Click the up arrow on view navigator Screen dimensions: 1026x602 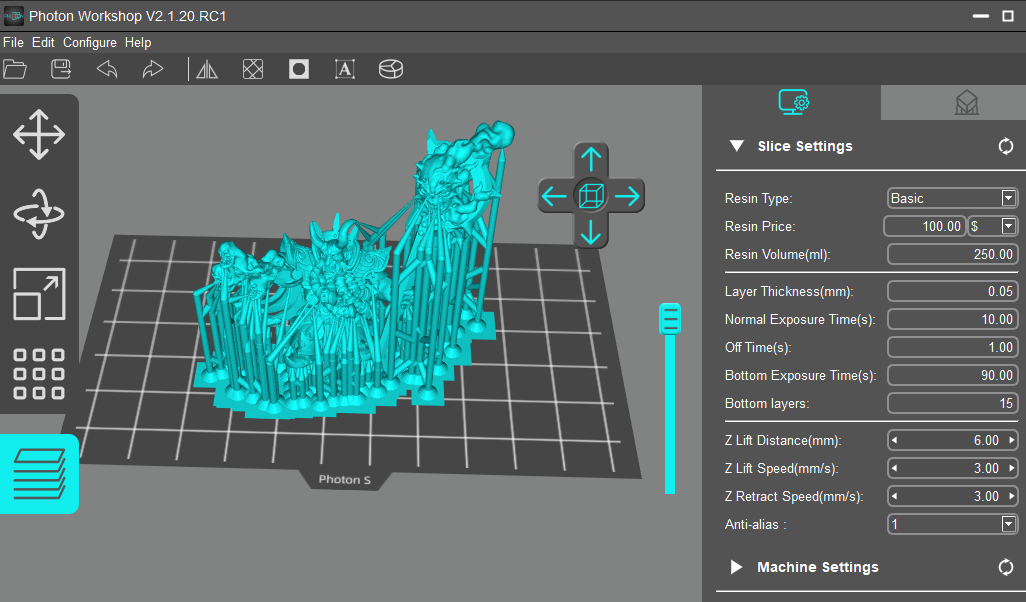coord(591,158)
